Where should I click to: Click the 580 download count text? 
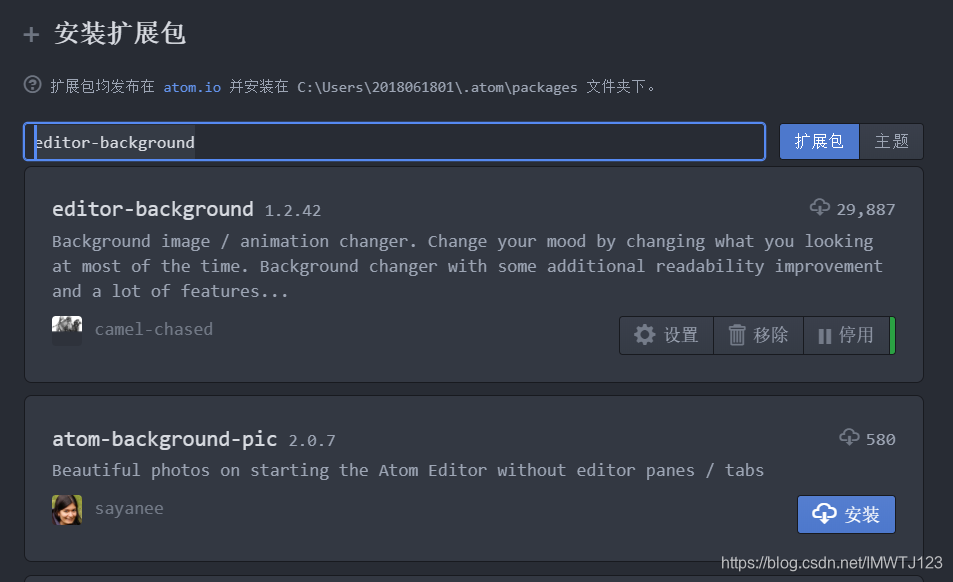[x=880, y=439]
